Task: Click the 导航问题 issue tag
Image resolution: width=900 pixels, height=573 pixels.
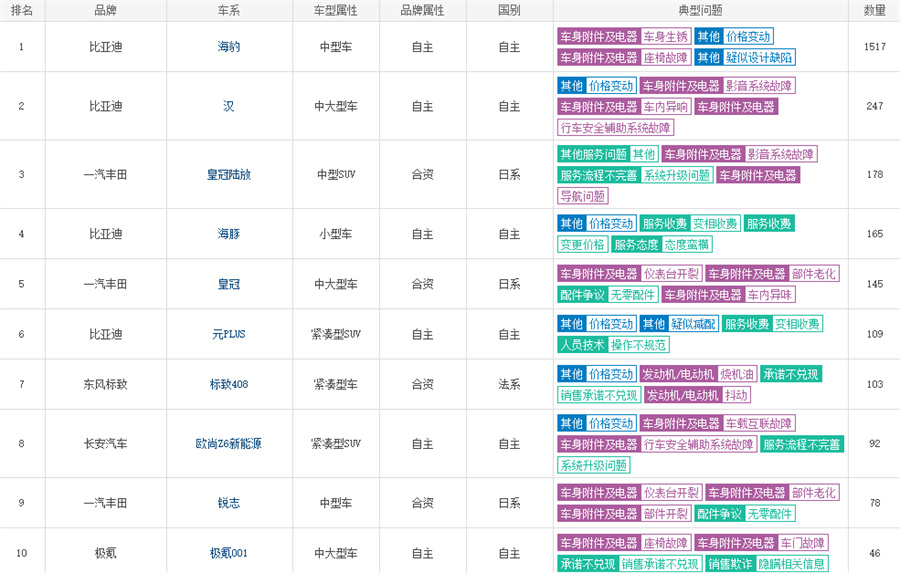Action: (583, 196)
